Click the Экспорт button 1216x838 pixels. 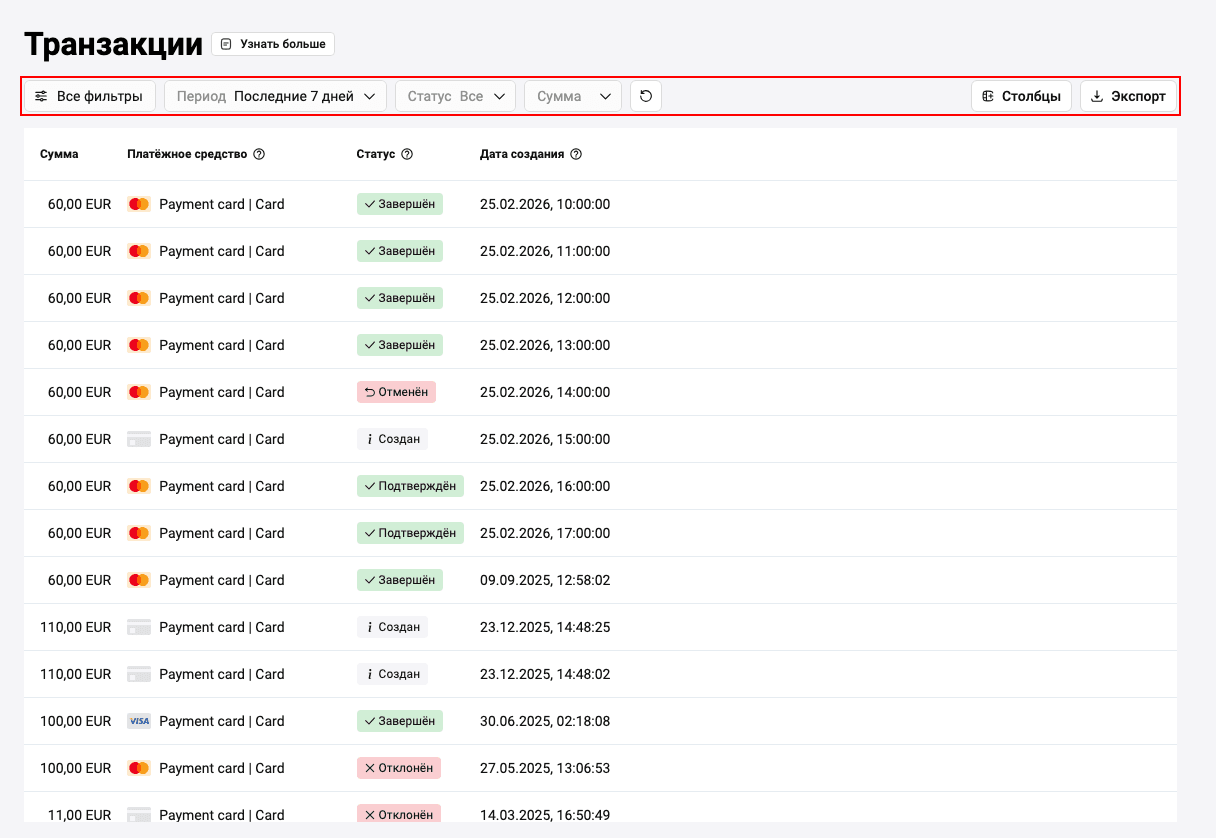click(1128, 96)
